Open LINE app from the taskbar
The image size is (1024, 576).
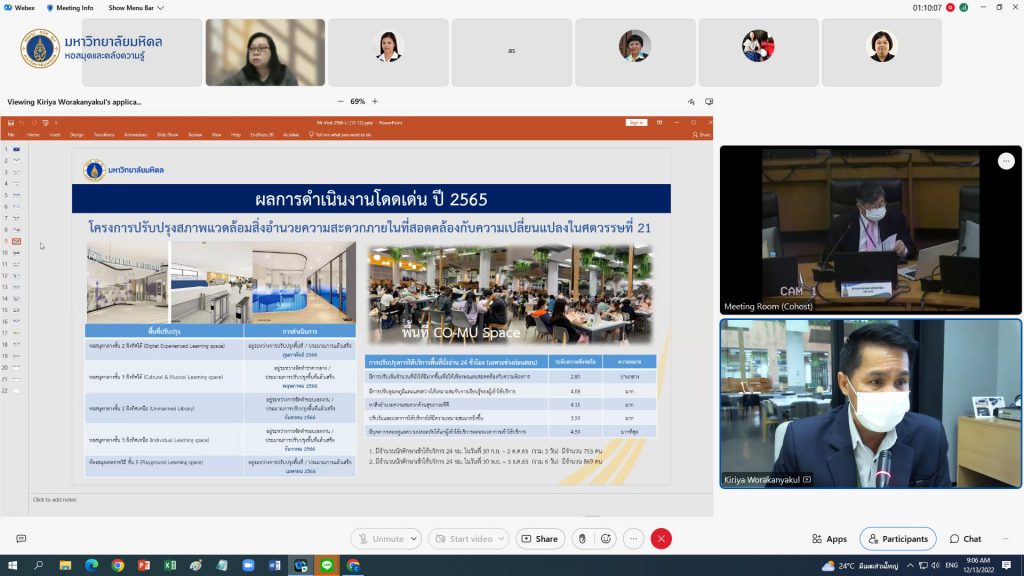[326, 566]
